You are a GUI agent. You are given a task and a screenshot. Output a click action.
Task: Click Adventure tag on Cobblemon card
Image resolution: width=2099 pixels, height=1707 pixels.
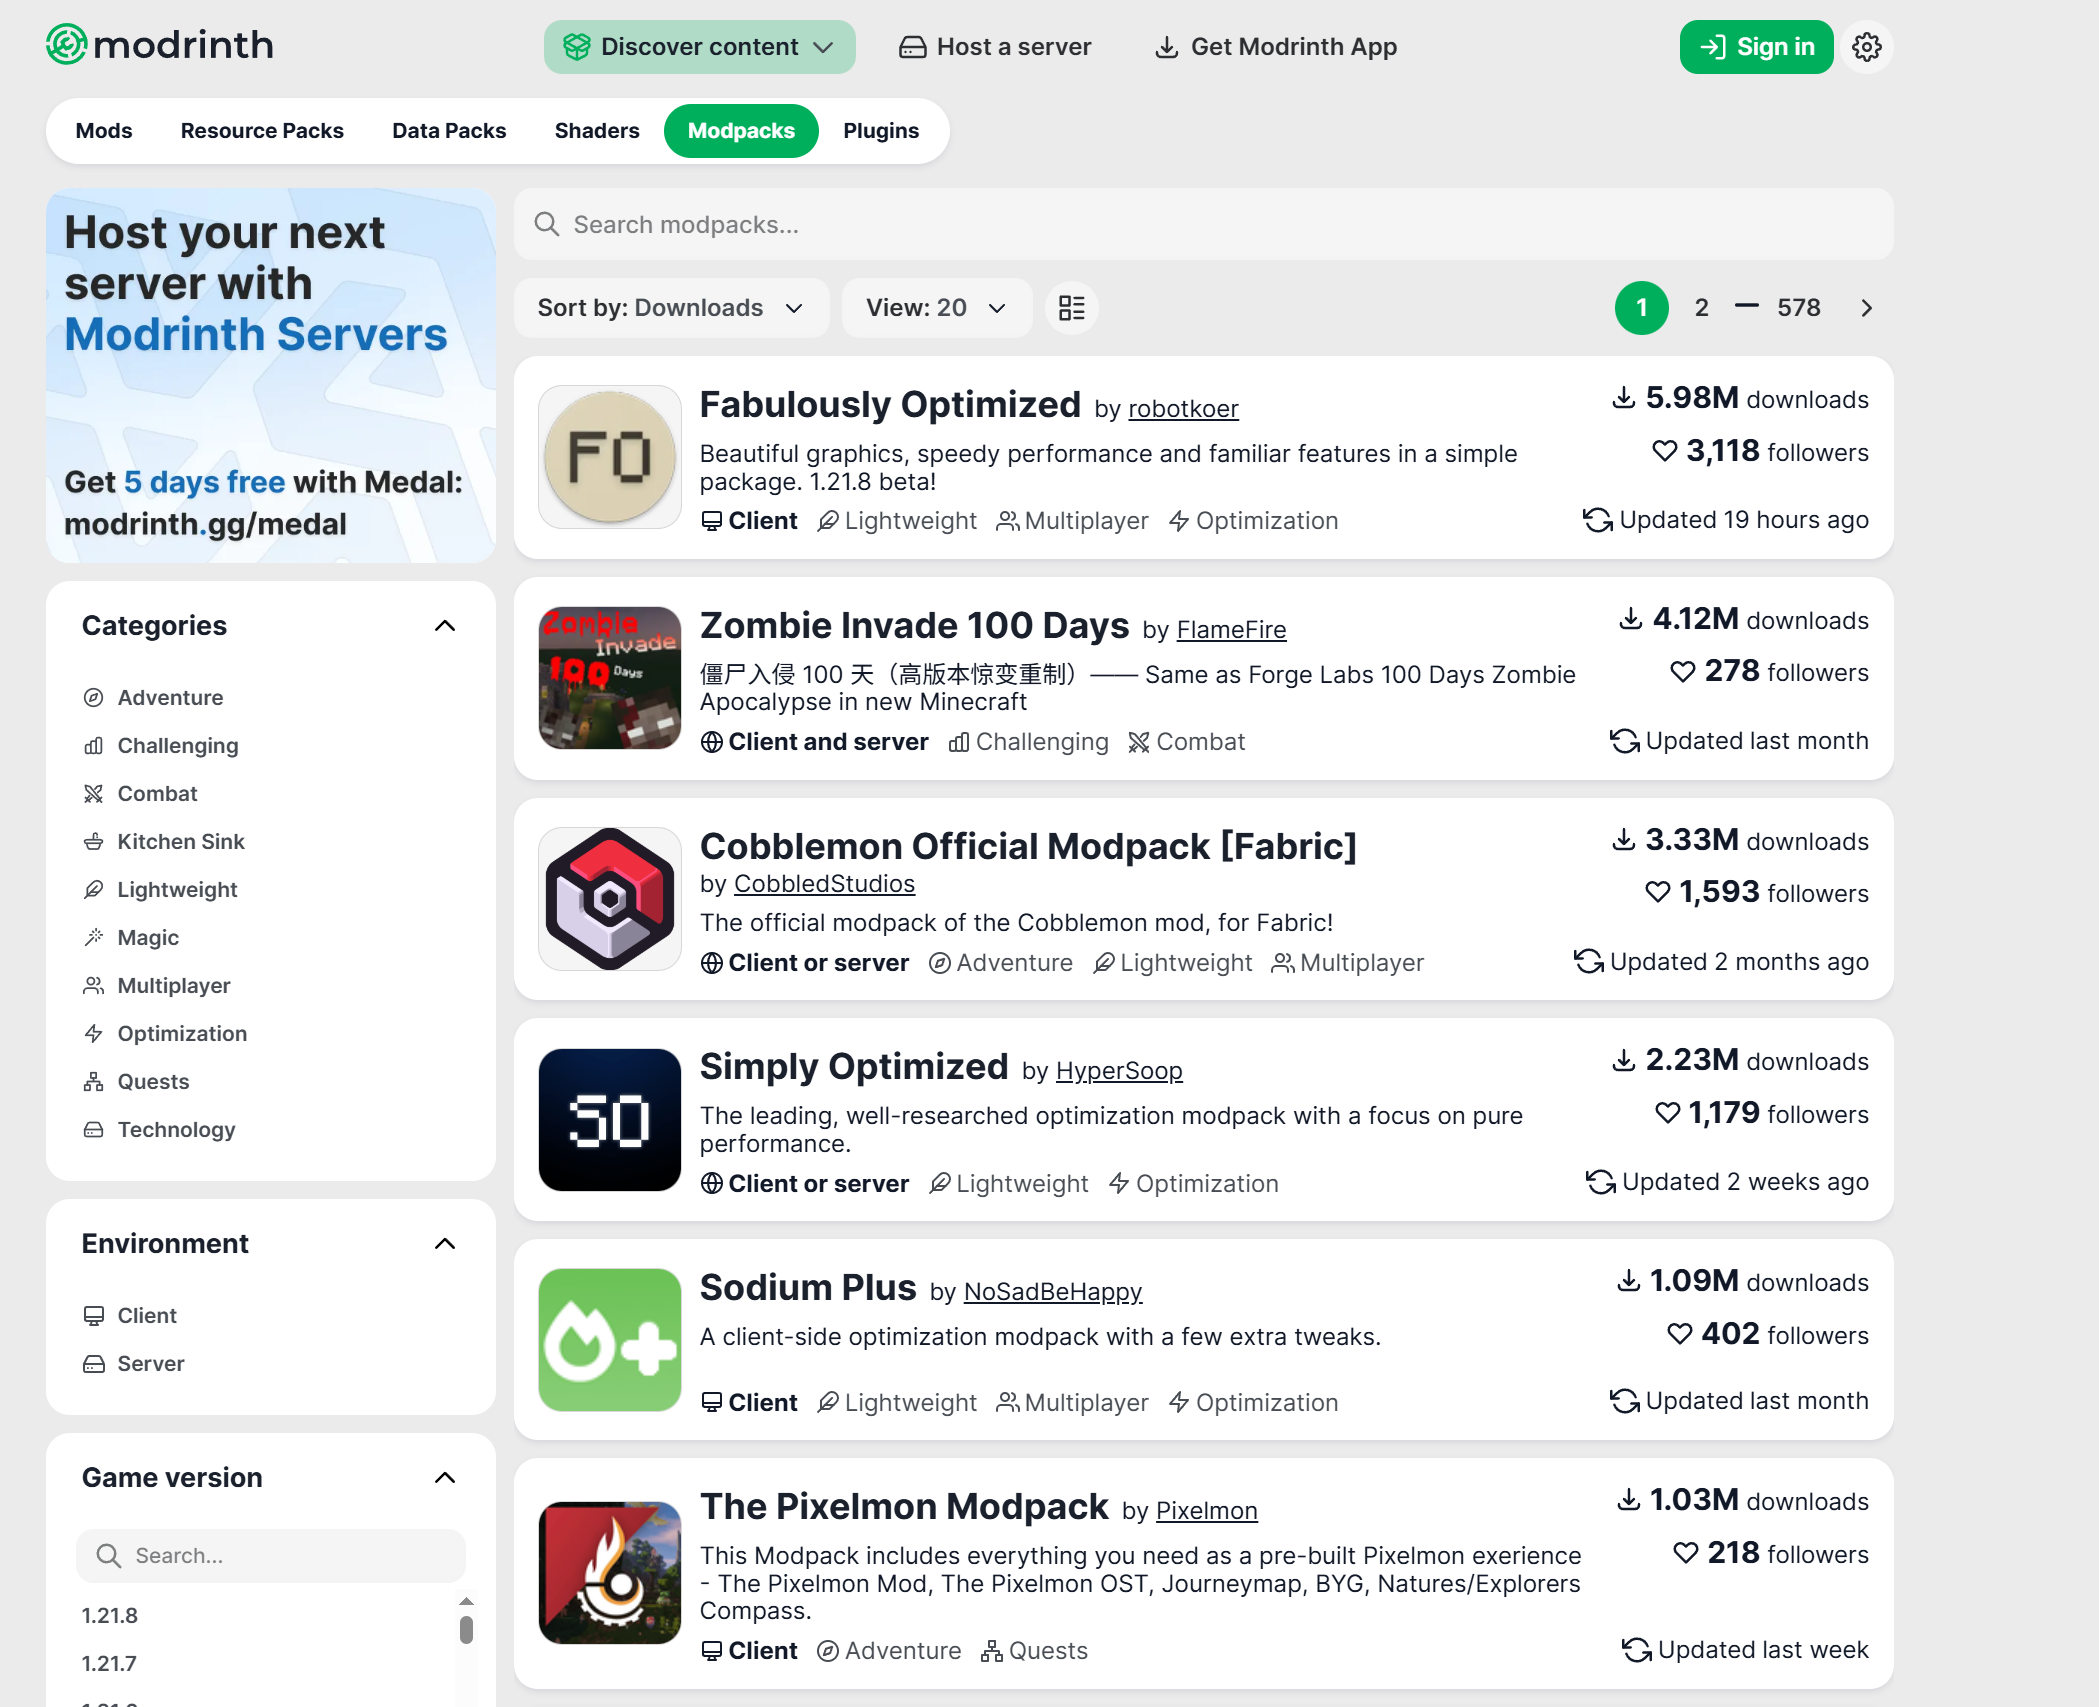(1001, 963)
